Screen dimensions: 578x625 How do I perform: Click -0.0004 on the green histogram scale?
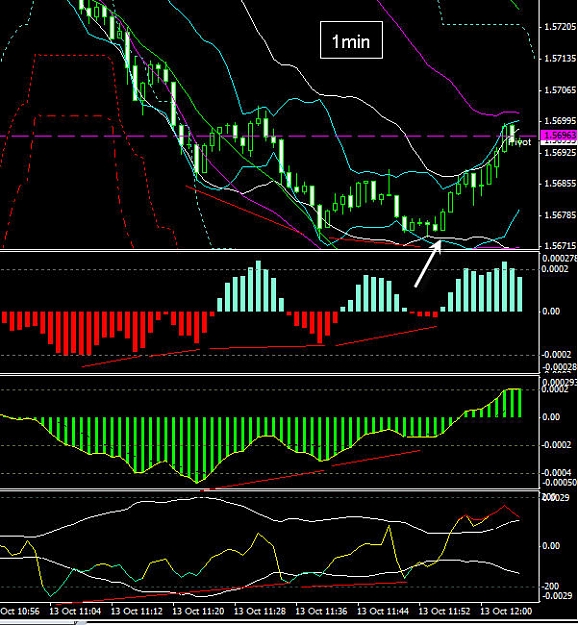coord(557,473)
